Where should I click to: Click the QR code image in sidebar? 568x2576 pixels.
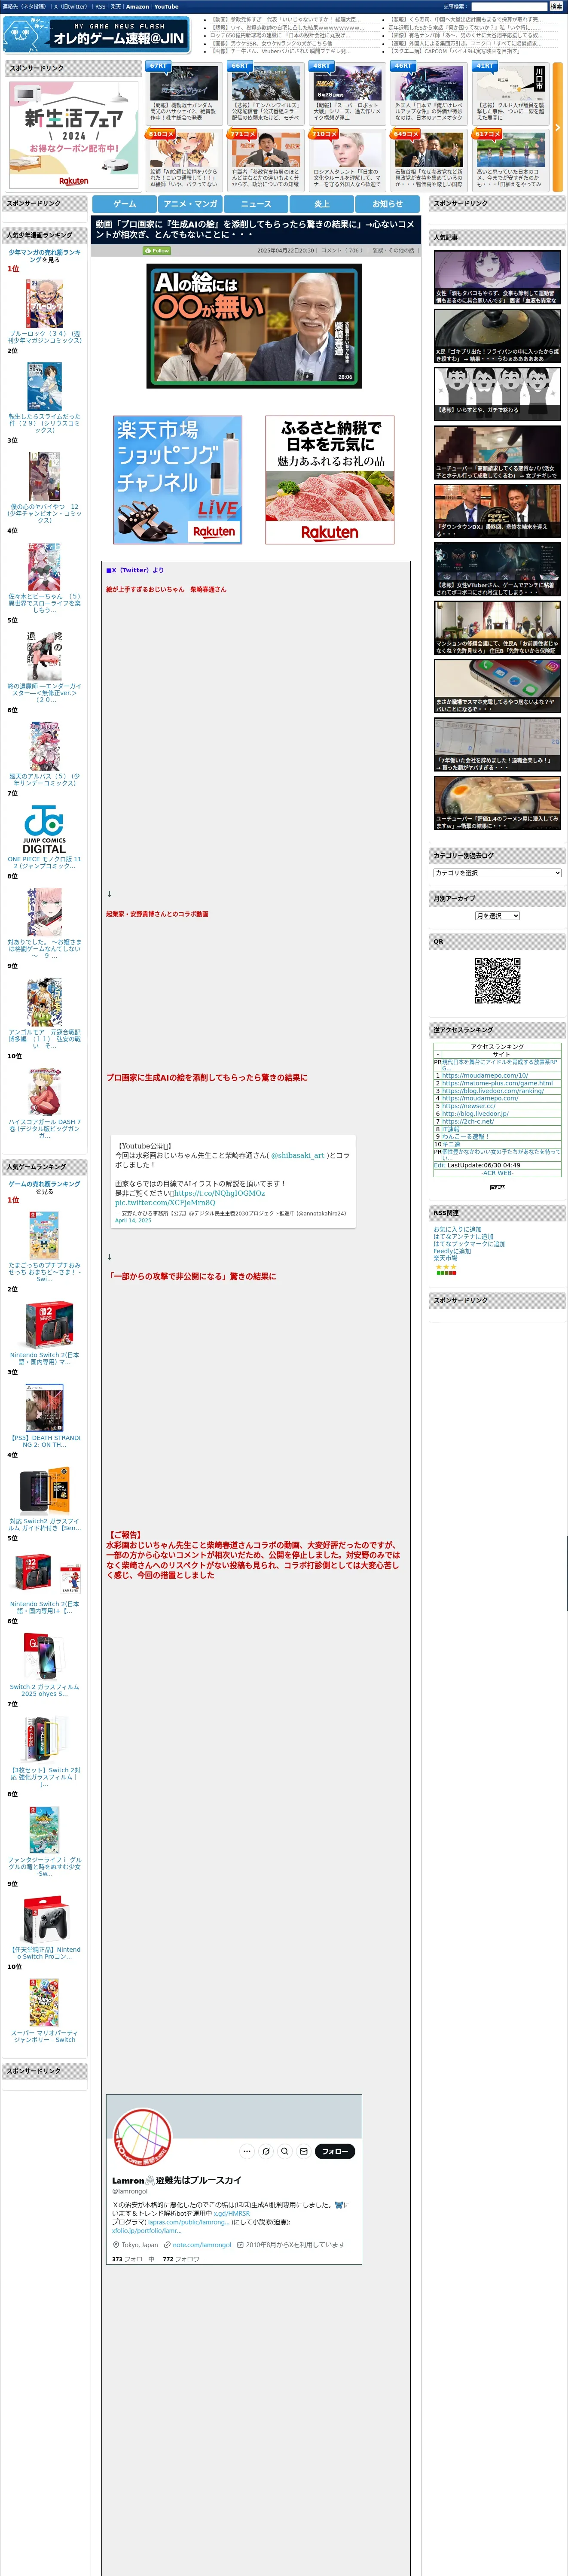[x=497, y=980]
